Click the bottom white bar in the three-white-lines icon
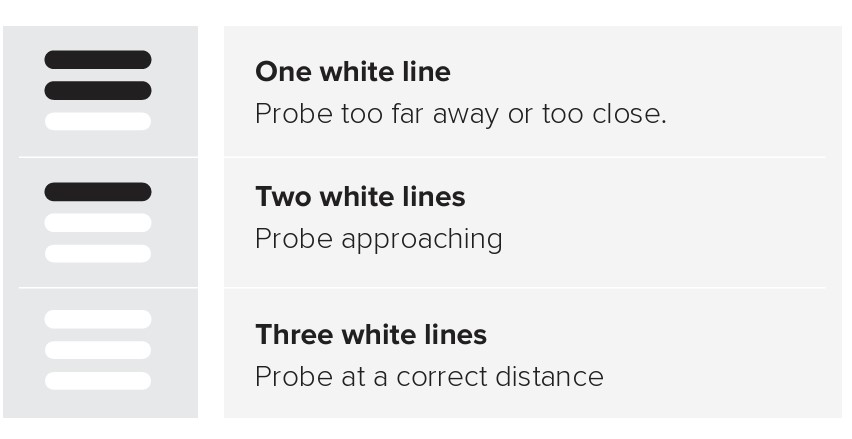Viewport: 852px width, 439px height. pyautogui.click(x=98, y=381)
